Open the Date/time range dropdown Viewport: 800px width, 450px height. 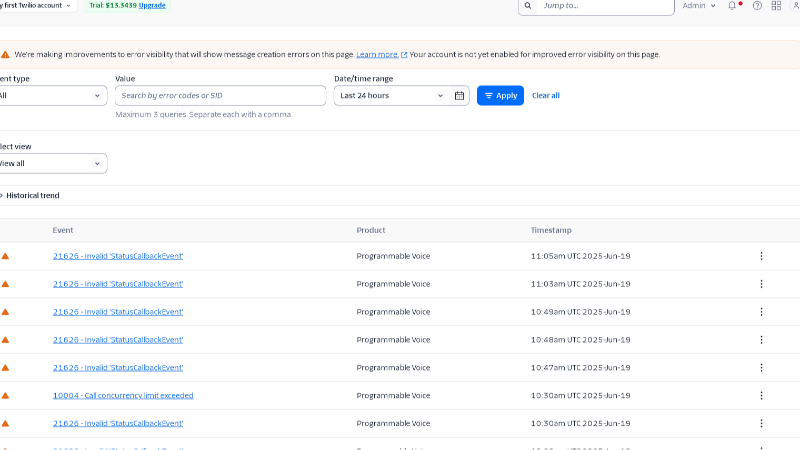392,96
